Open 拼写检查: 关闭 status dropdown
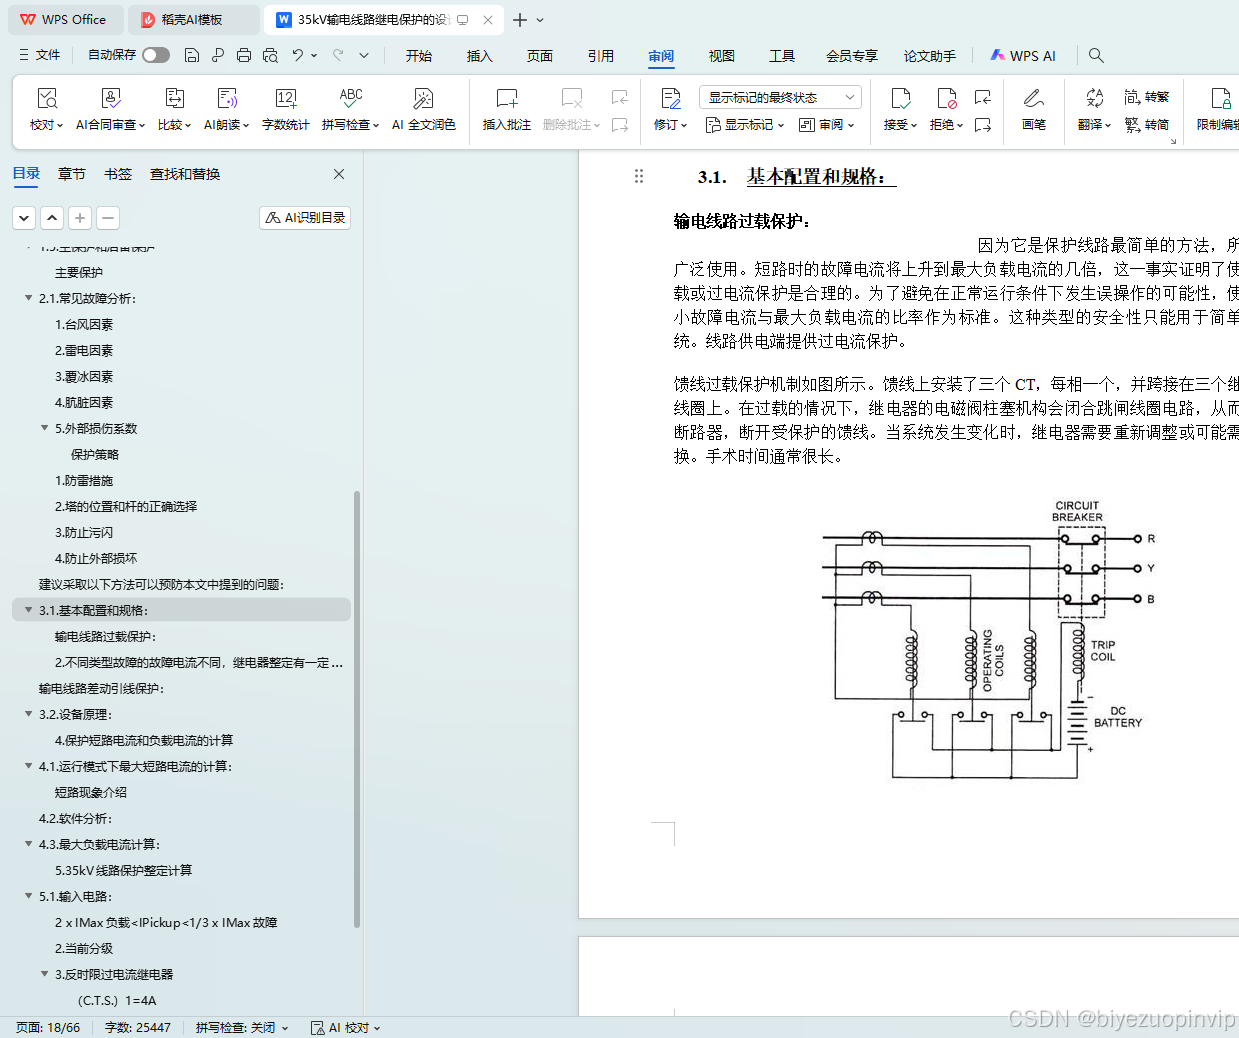The height and width of the screenshot is (1038, 1239). tap(242, 1027)
